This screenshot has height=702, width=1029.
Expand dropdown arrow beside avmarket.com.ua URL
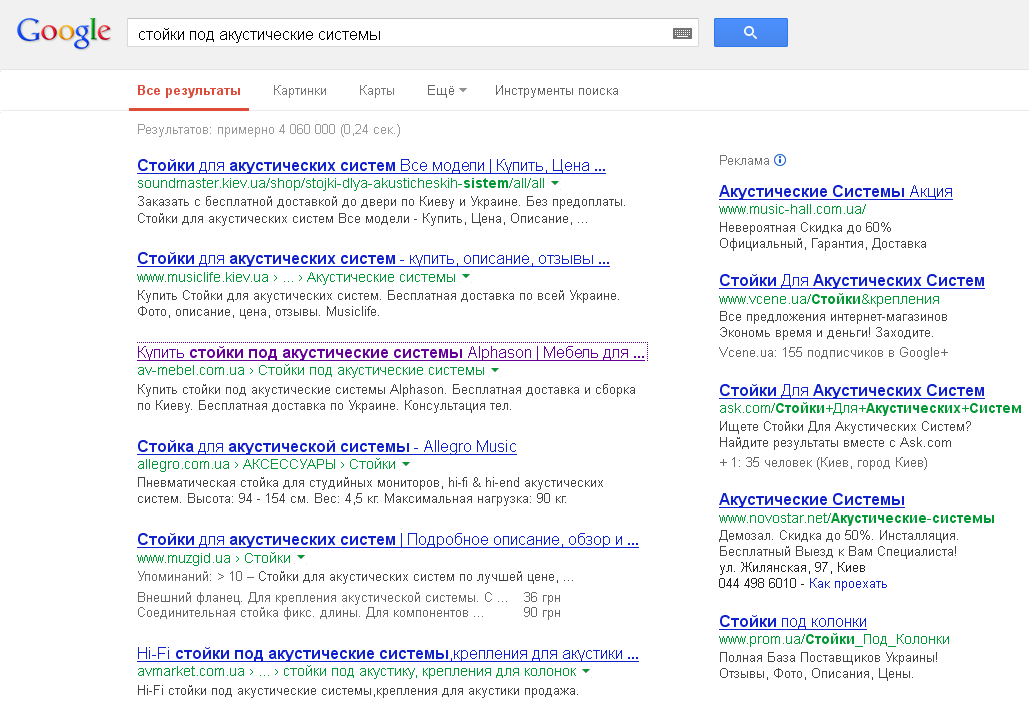click(x=586, y=671)
